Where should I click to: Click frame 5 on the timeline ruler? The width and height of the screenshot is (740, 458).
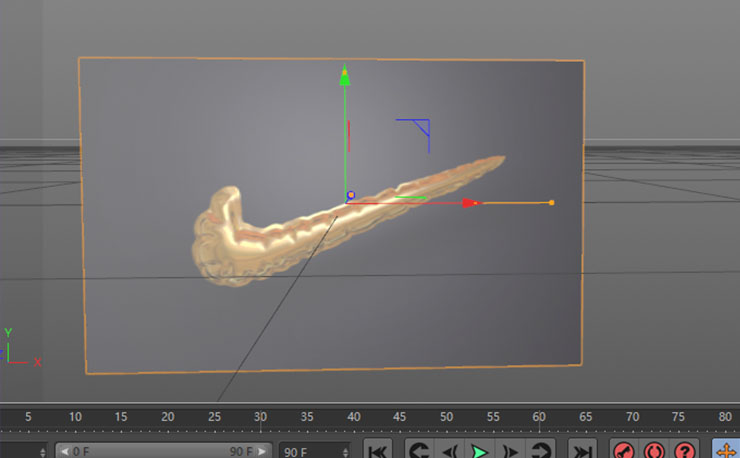pyautogui.click(x=28, y=416)
